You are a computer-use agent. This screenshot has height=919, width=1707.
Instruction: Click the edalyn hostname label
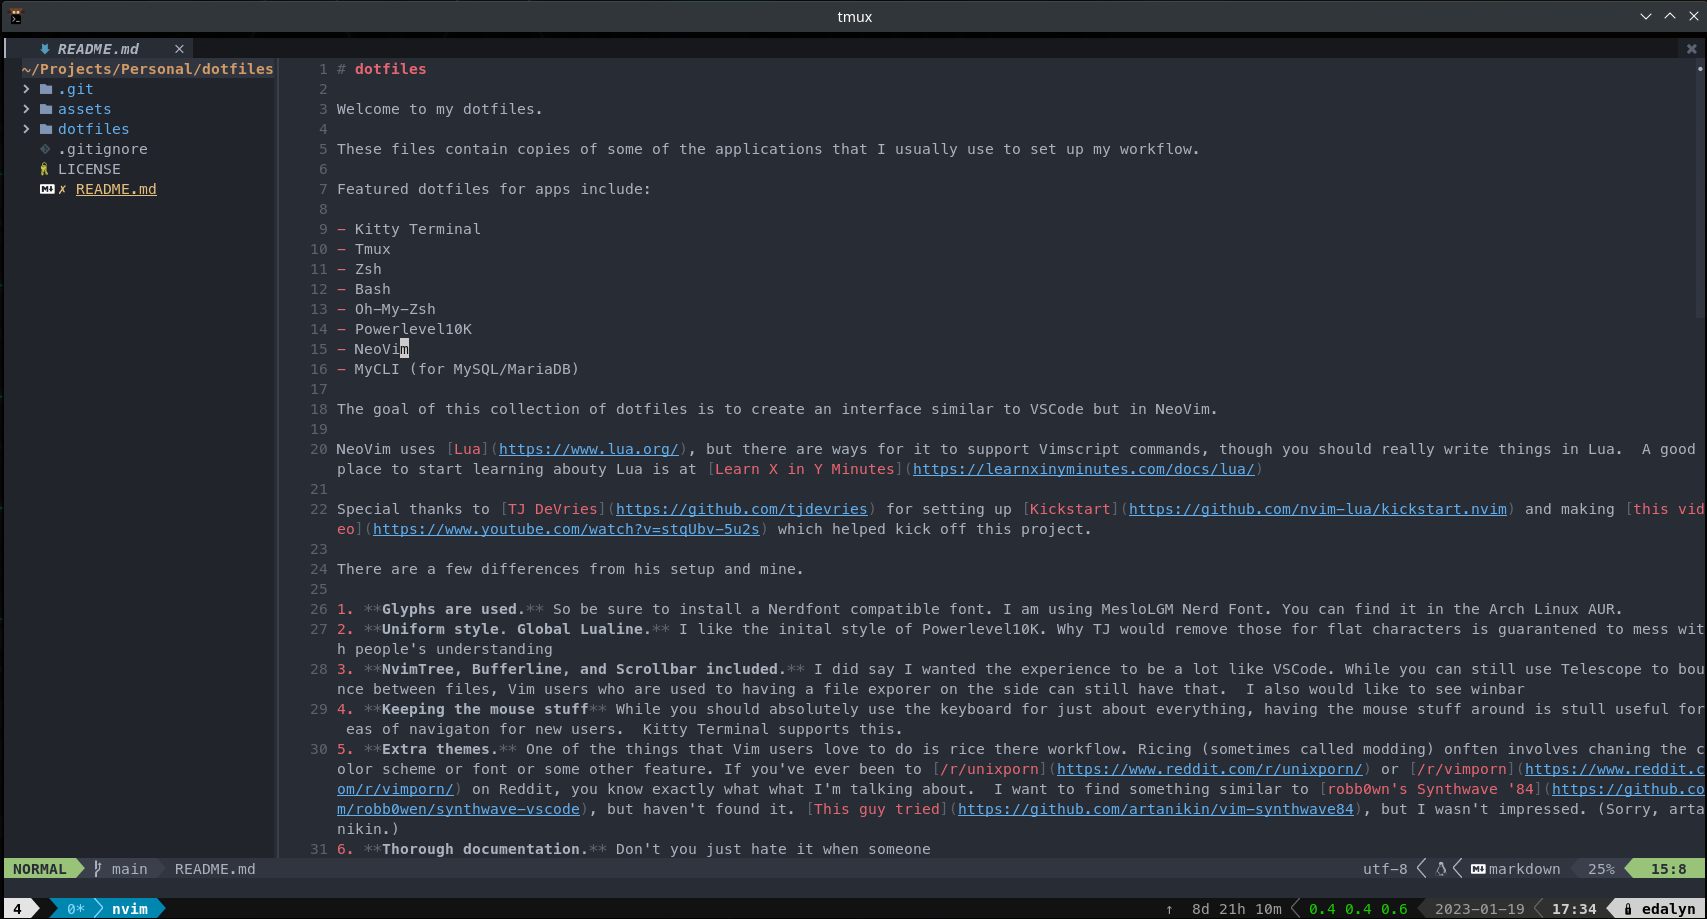tap(1668, 909)
